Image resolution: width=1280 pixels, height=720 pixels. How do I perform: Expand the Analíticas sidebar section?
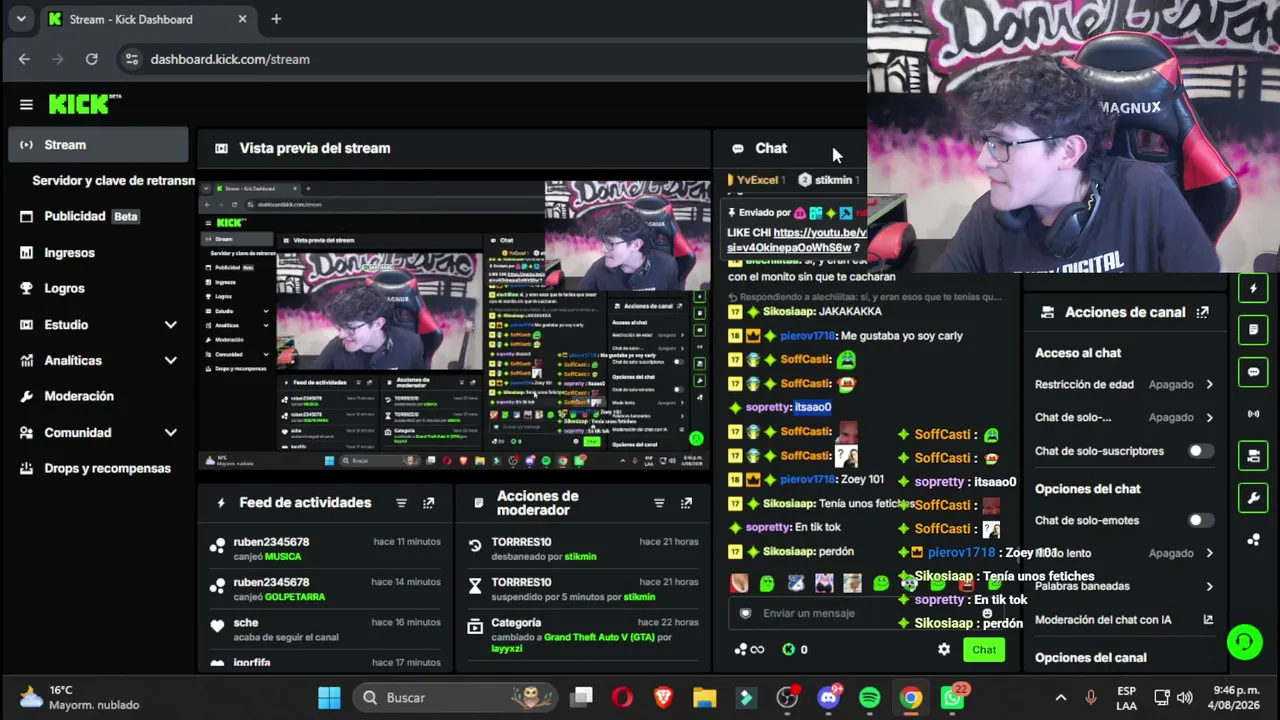[170, 360]
